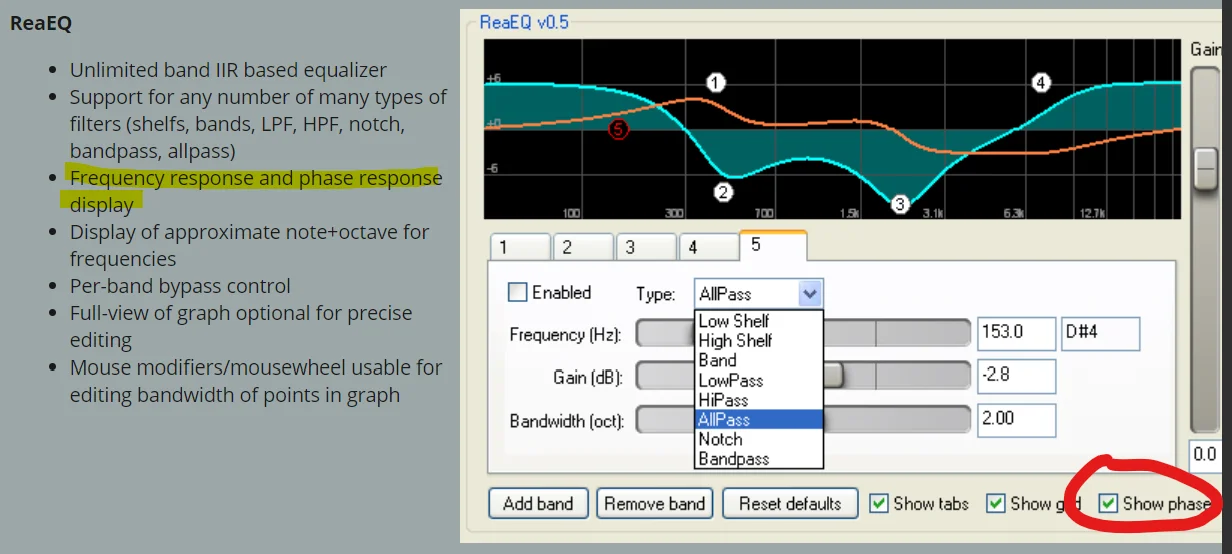Switch to band tab 3
This screenshot has height=554, width=1232.
pyautogui.click(x=646, y=247)
